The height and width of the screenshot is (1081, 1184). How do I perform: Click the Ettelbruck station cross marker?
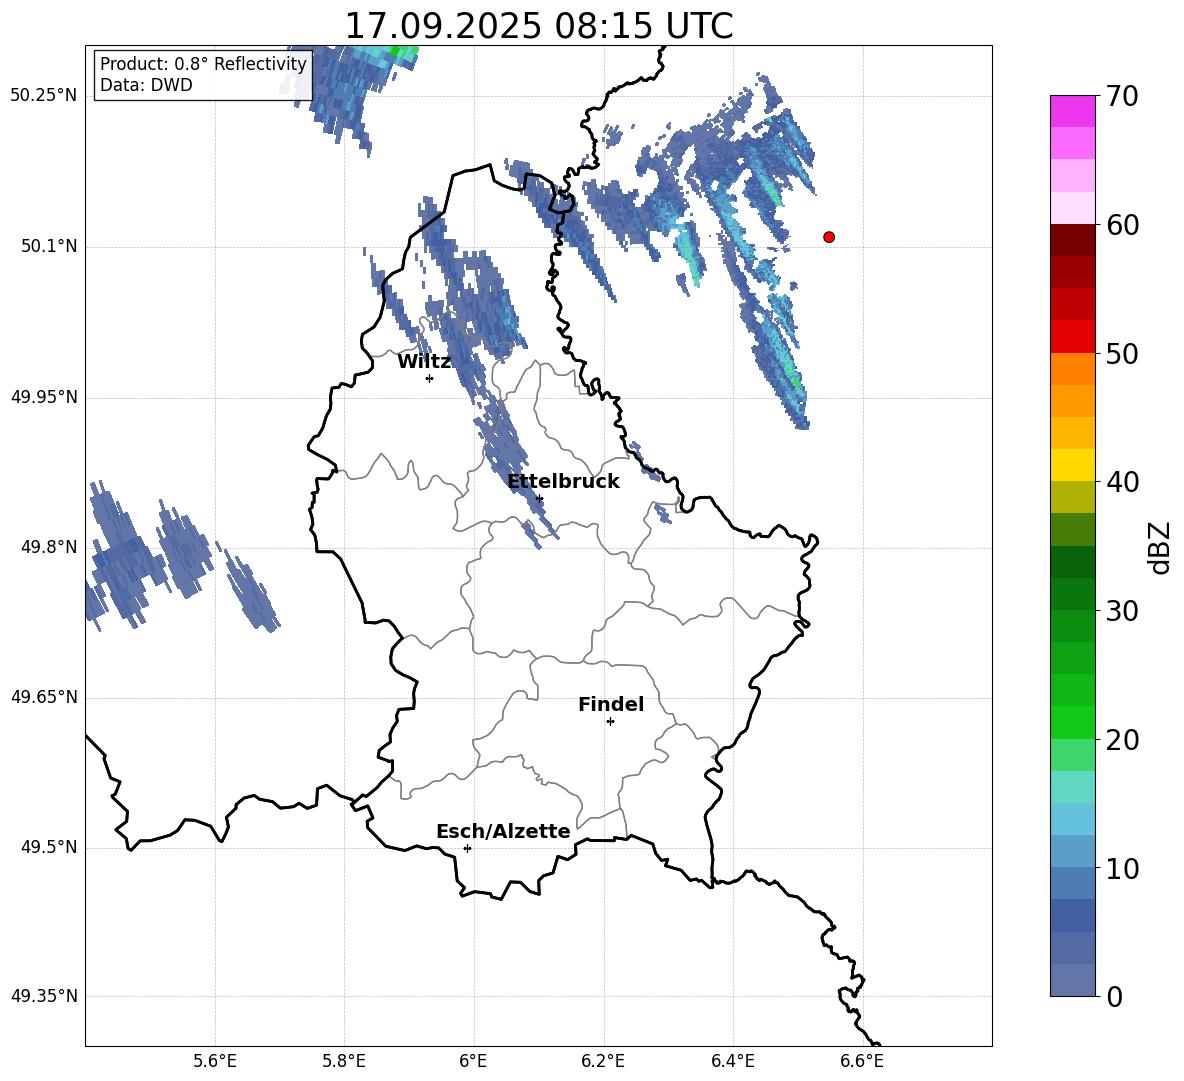[539, 498]
